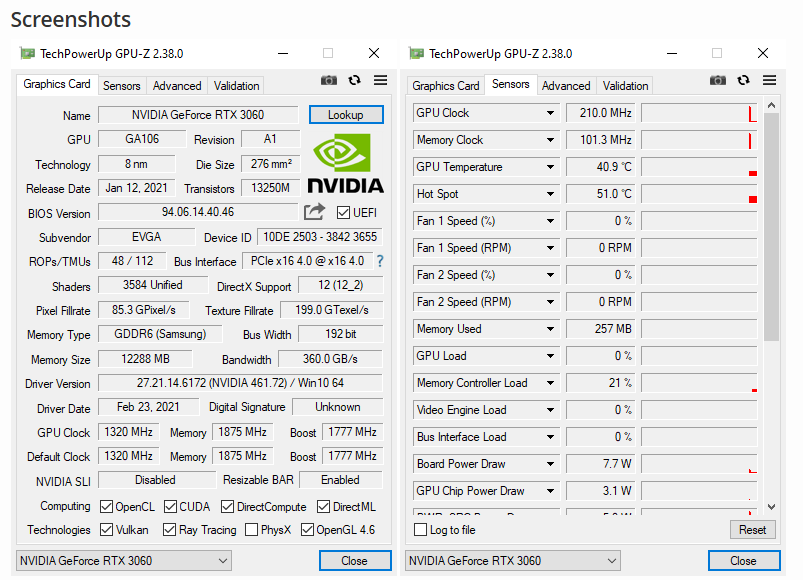Switch to Validation tab in right window
Image resolution: width=803 pixels, height=580 pixels.
(x=625, y=85)
